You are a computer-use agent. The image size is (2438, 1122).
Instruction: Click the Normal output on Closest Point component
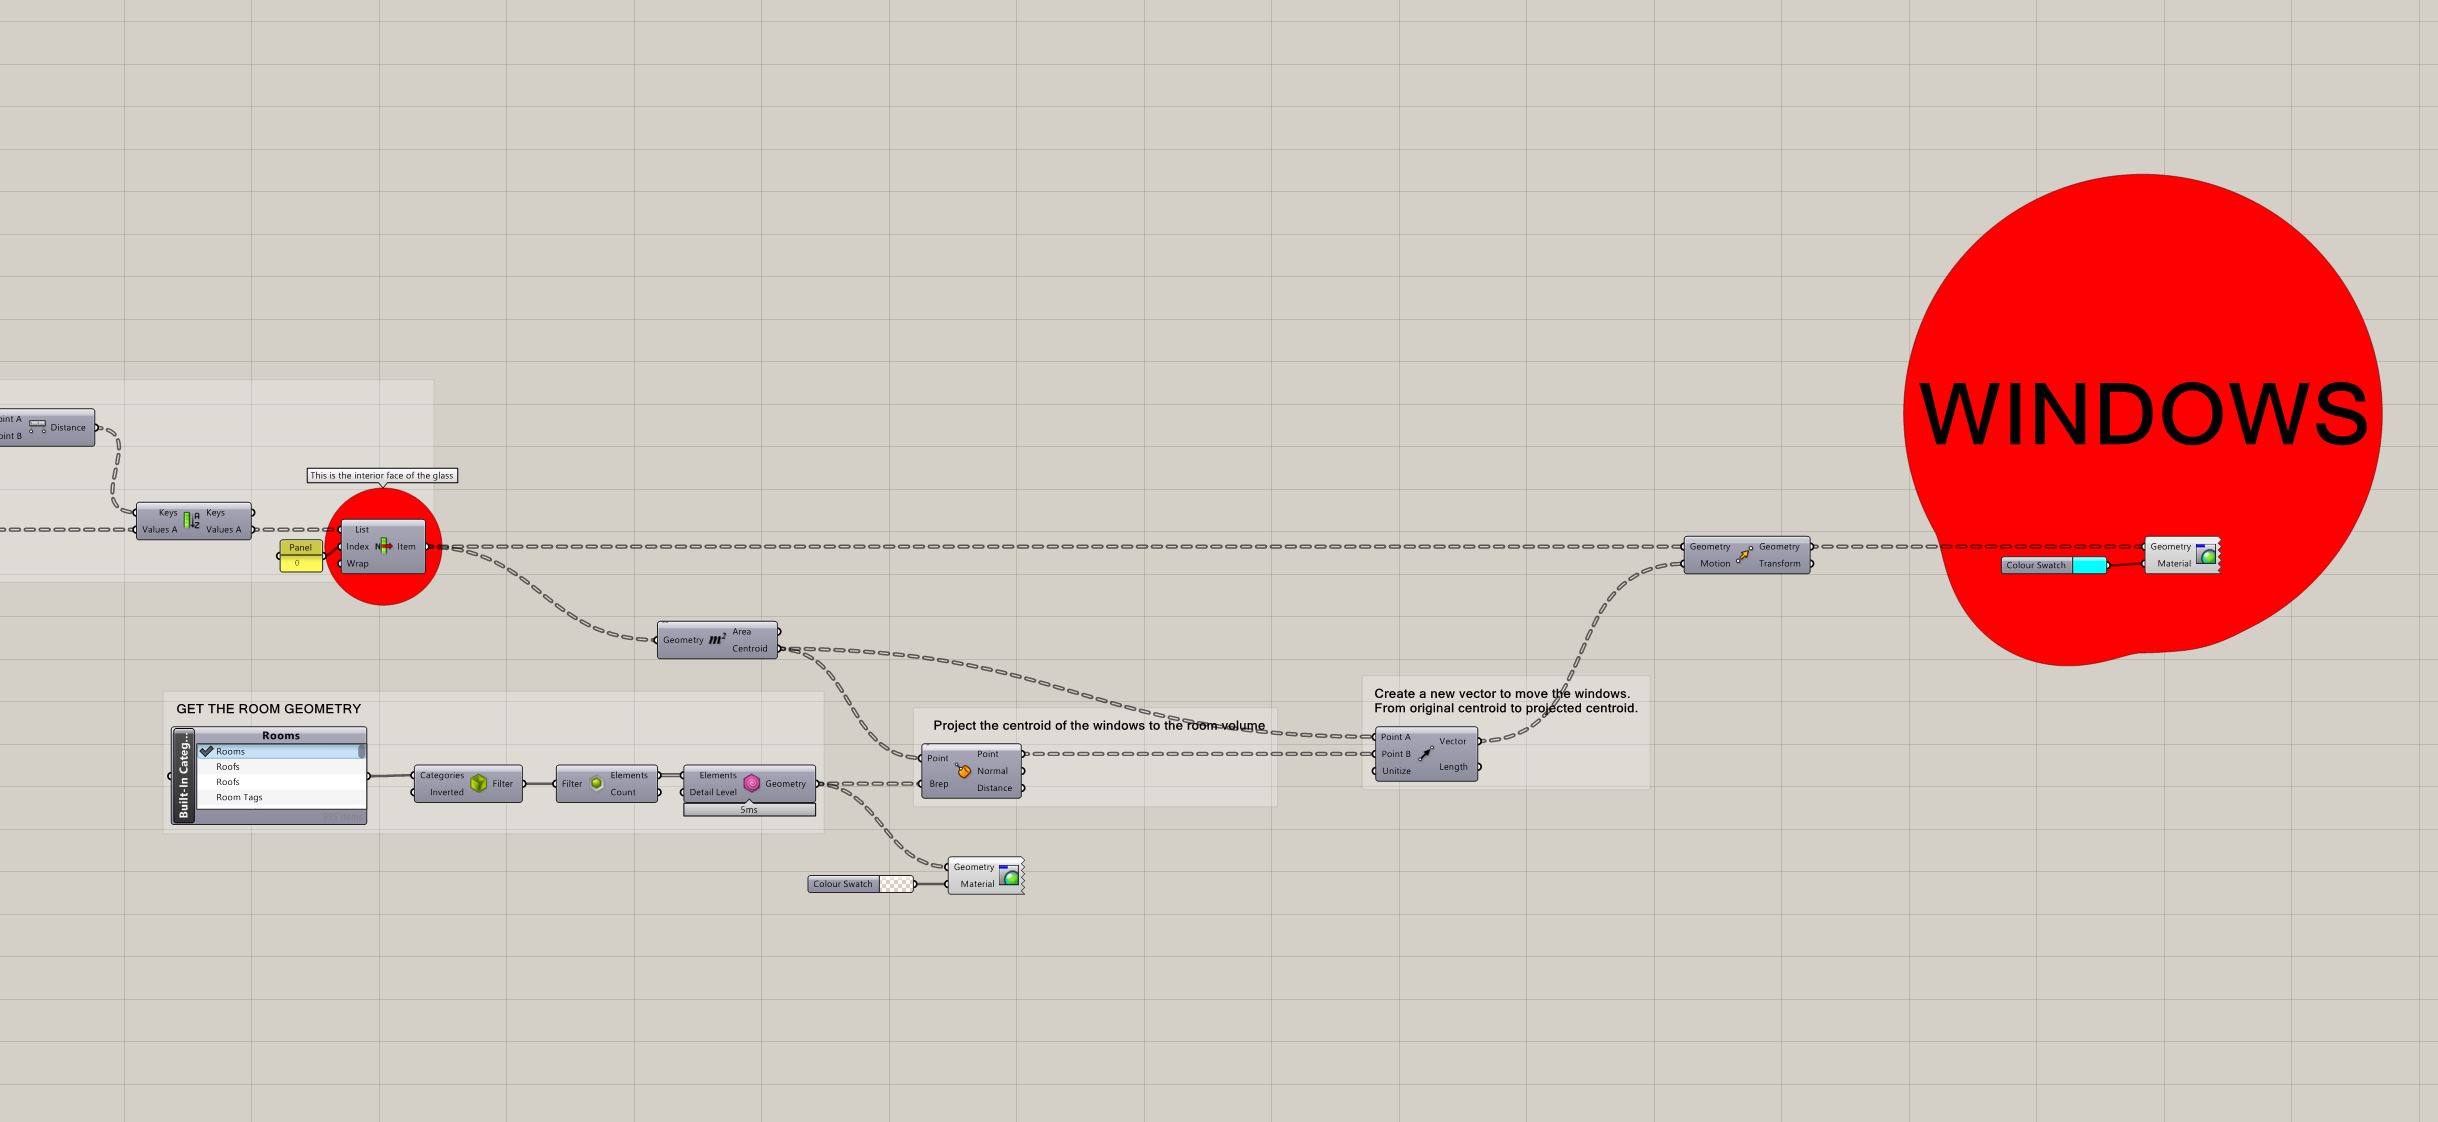click(x=992, y=771)
